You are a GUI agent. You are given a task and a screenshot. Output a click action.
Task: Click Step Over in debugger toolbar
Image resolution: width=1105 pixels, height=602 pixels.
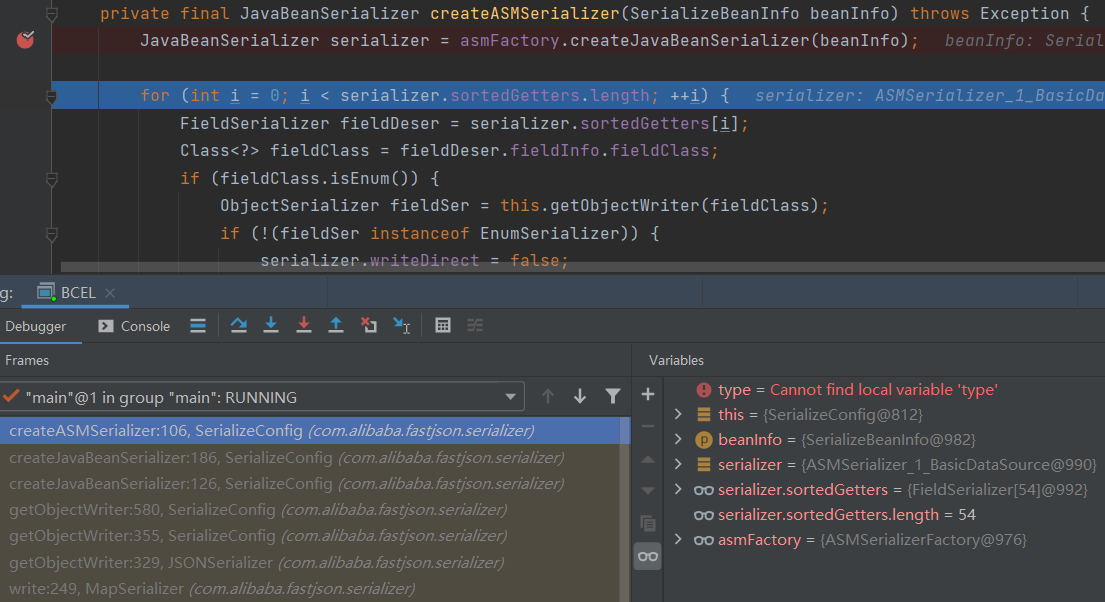pos(238,325)
